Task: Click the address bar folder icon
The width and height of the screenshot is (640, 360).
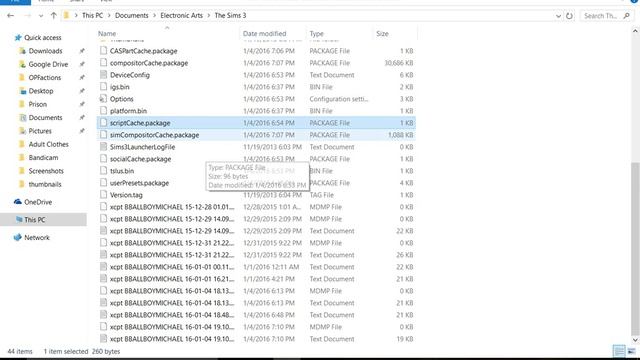Action: coord(67,16)
